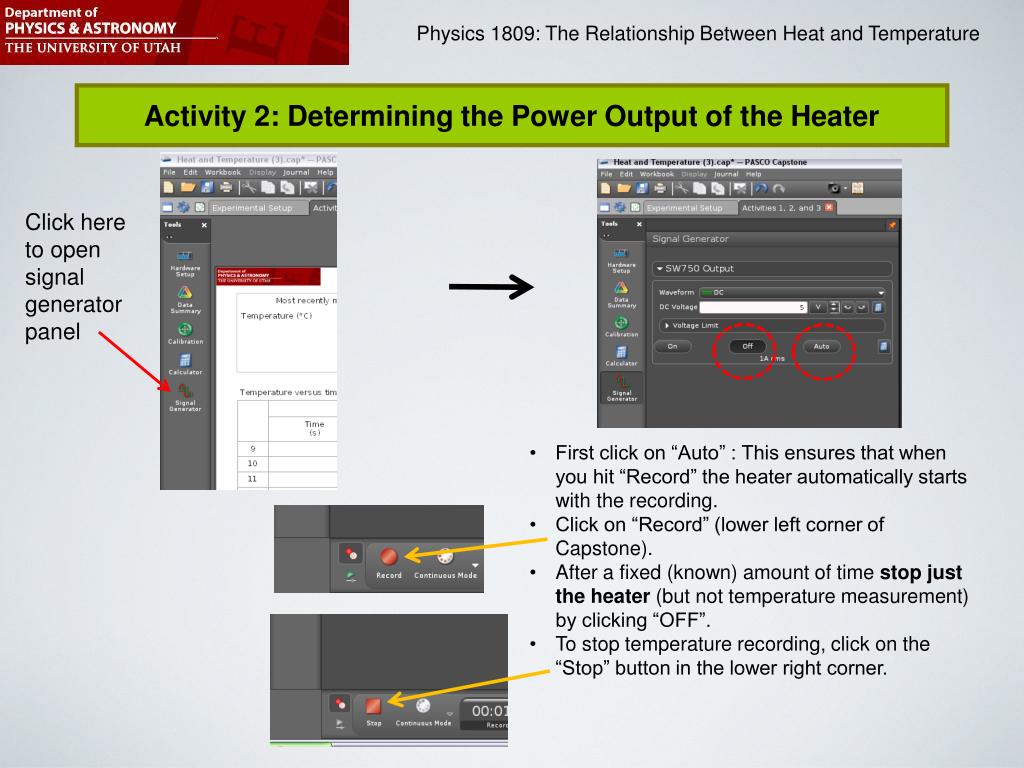Click Continuous Mode icon next to Record
This screenshot has height=768, width=1024.
[x=445, y=557]
